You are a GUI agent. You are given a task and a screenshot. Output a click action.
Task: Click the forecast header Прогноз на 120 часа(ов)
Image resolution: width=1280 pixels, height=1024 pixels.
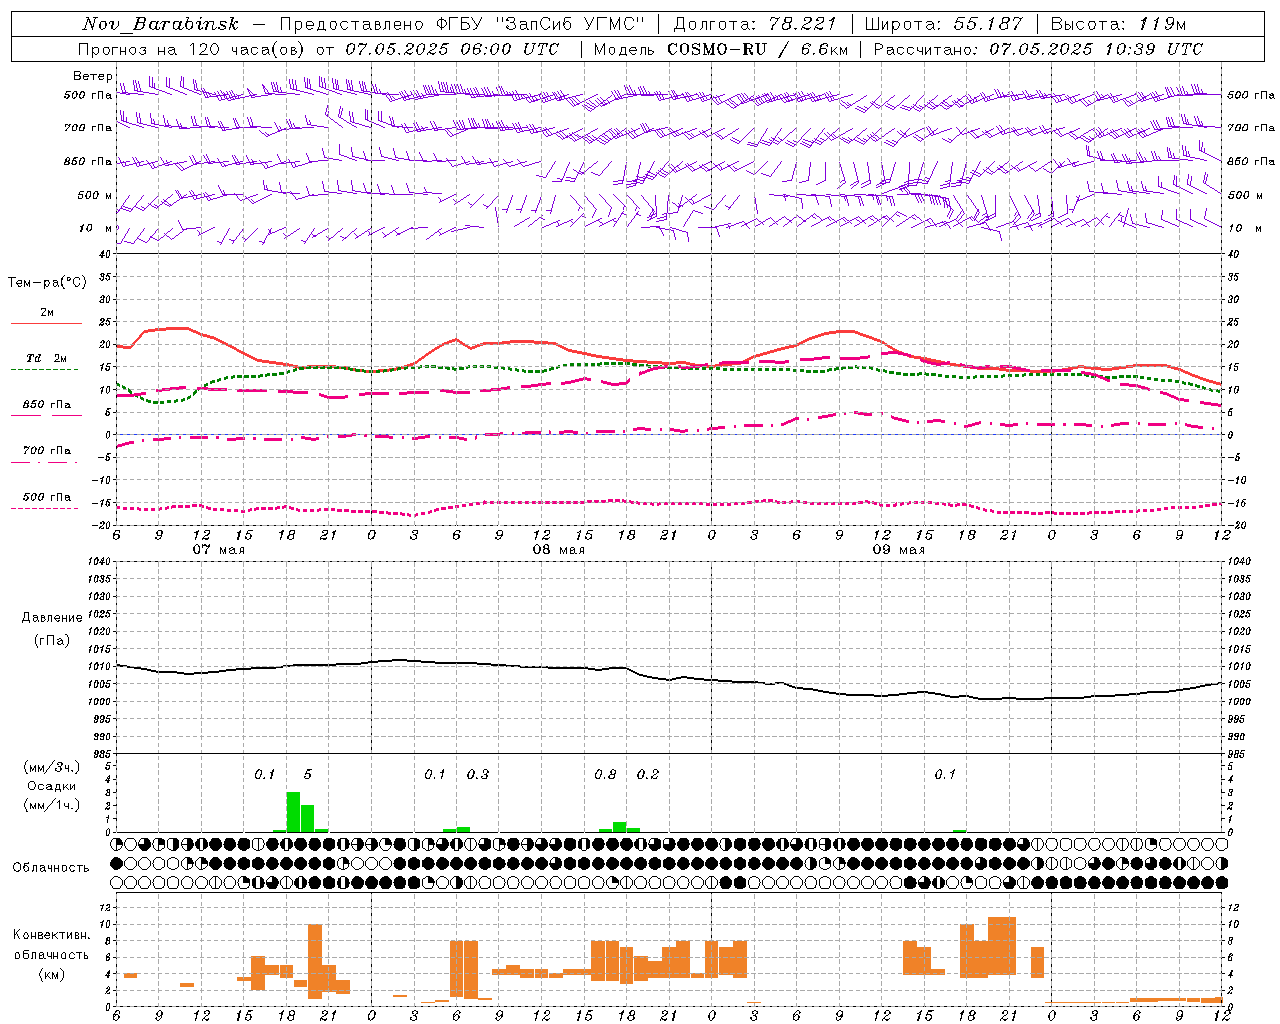(192, 49)
